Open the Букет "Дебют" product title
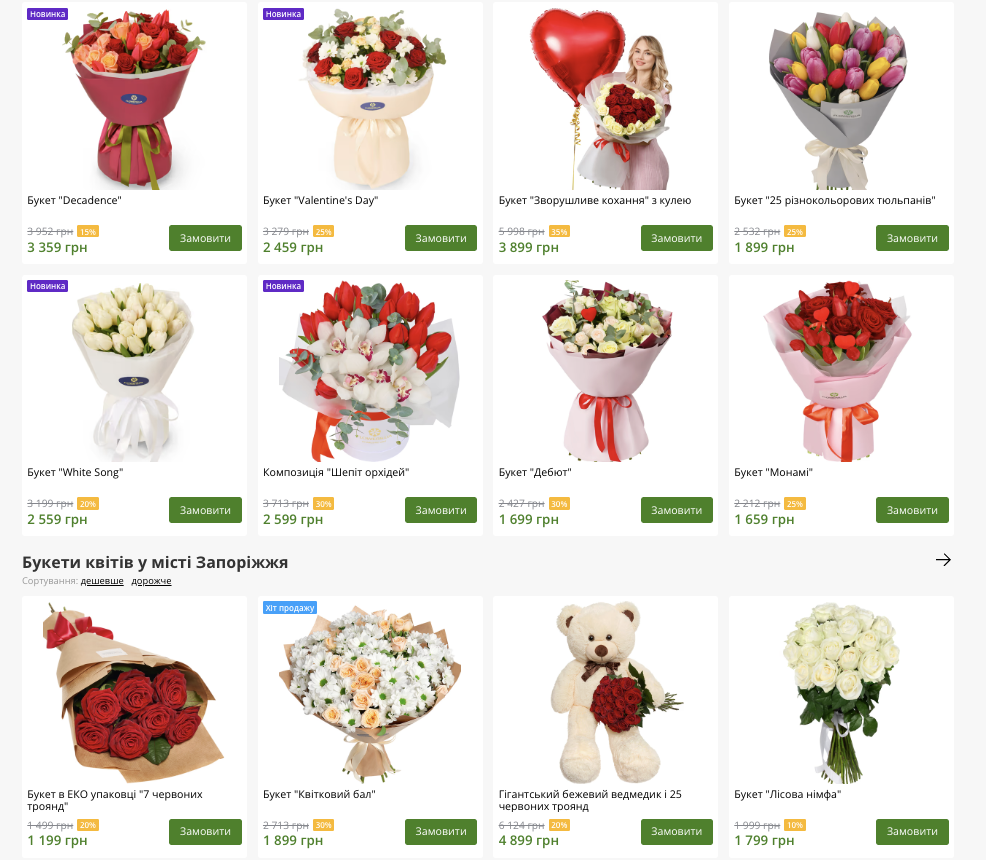The image size is (986, 860). 535,472
